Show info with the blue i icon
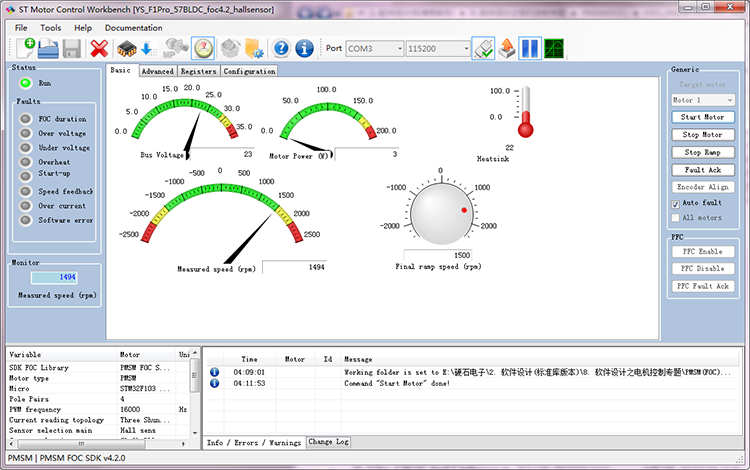 tap(304, 48)
